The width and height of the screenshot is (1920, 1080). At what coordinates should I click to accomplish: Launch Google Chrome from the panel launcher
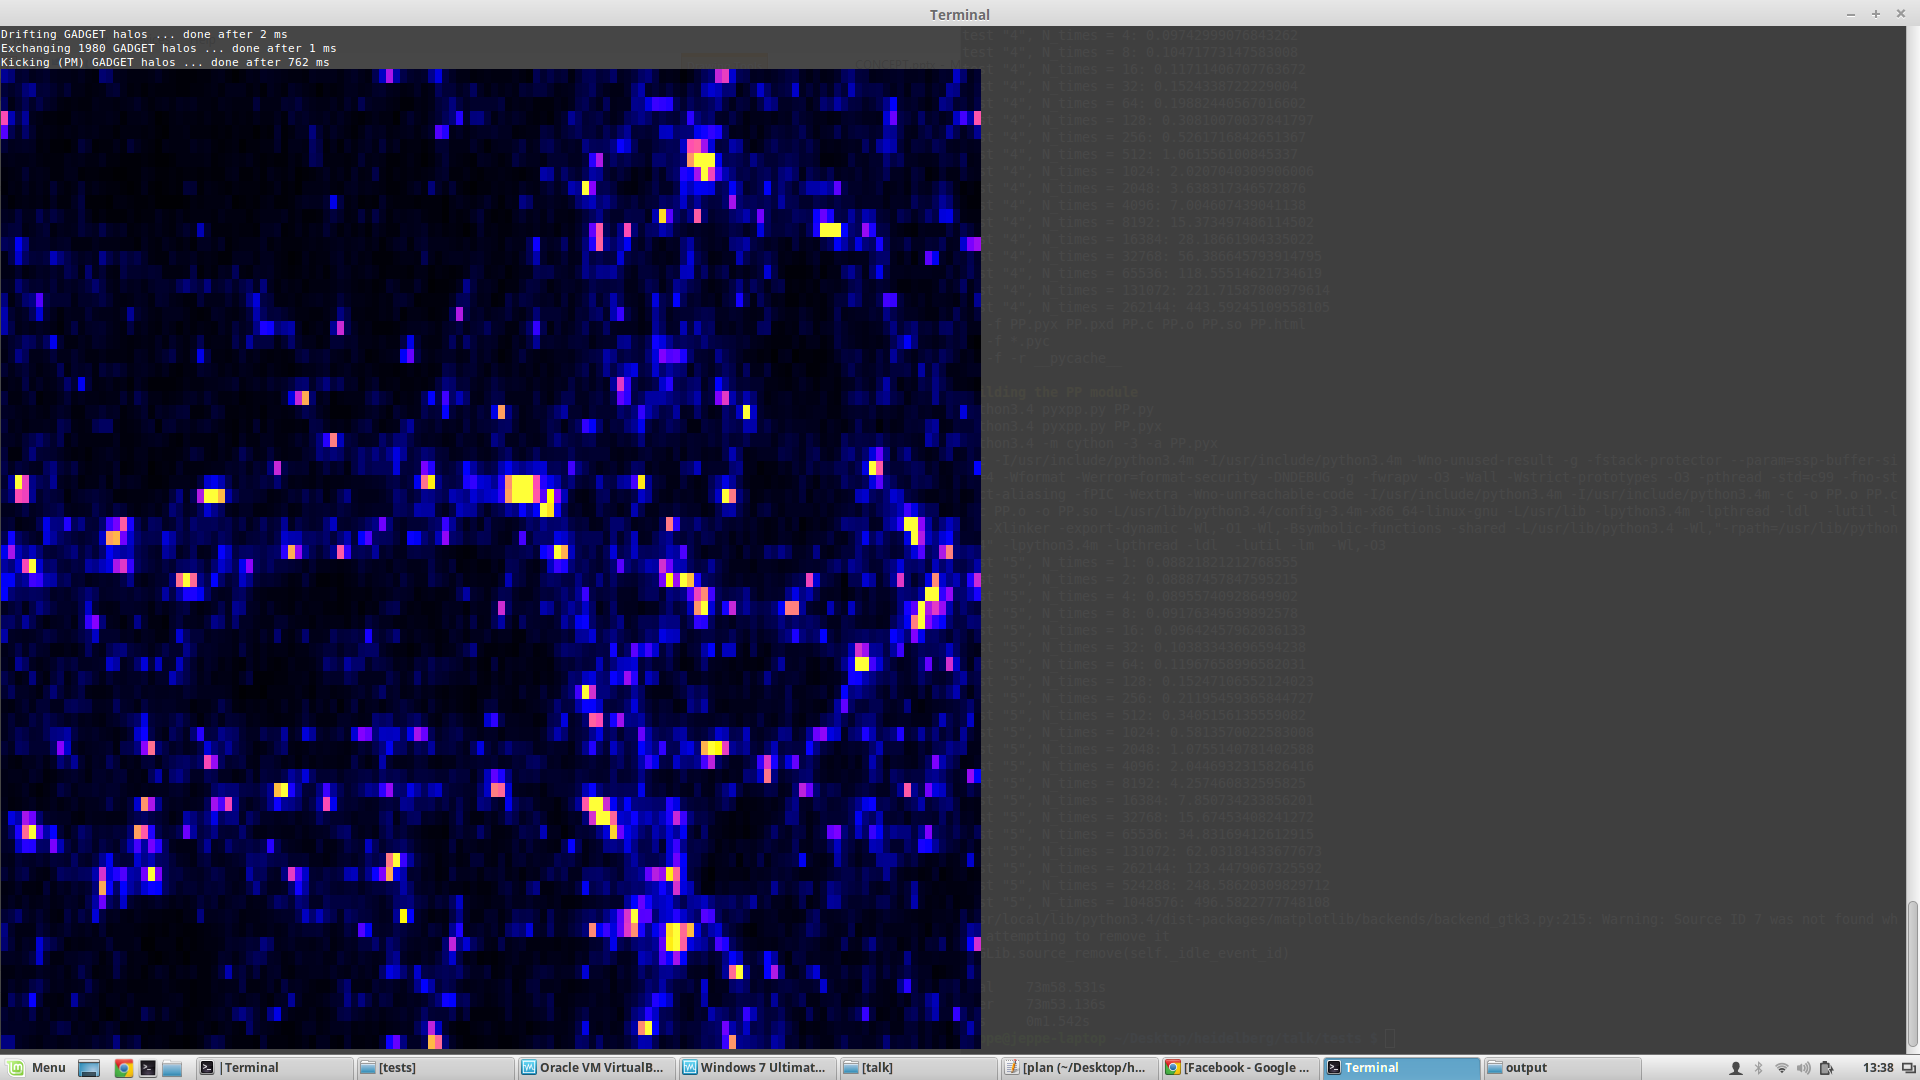pyautogui.click(x=123, y=1068)
